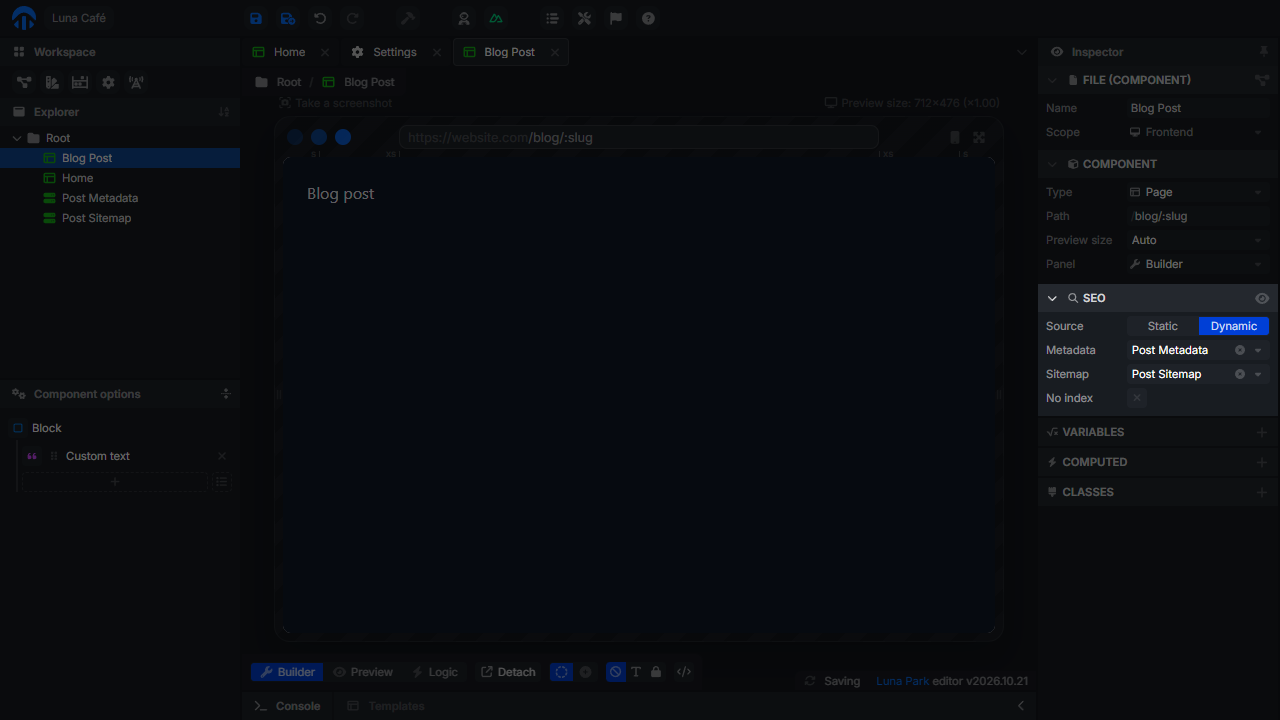Click the component Name field showing Blog Post
1280x720 pixels.
coord(1198,108)
